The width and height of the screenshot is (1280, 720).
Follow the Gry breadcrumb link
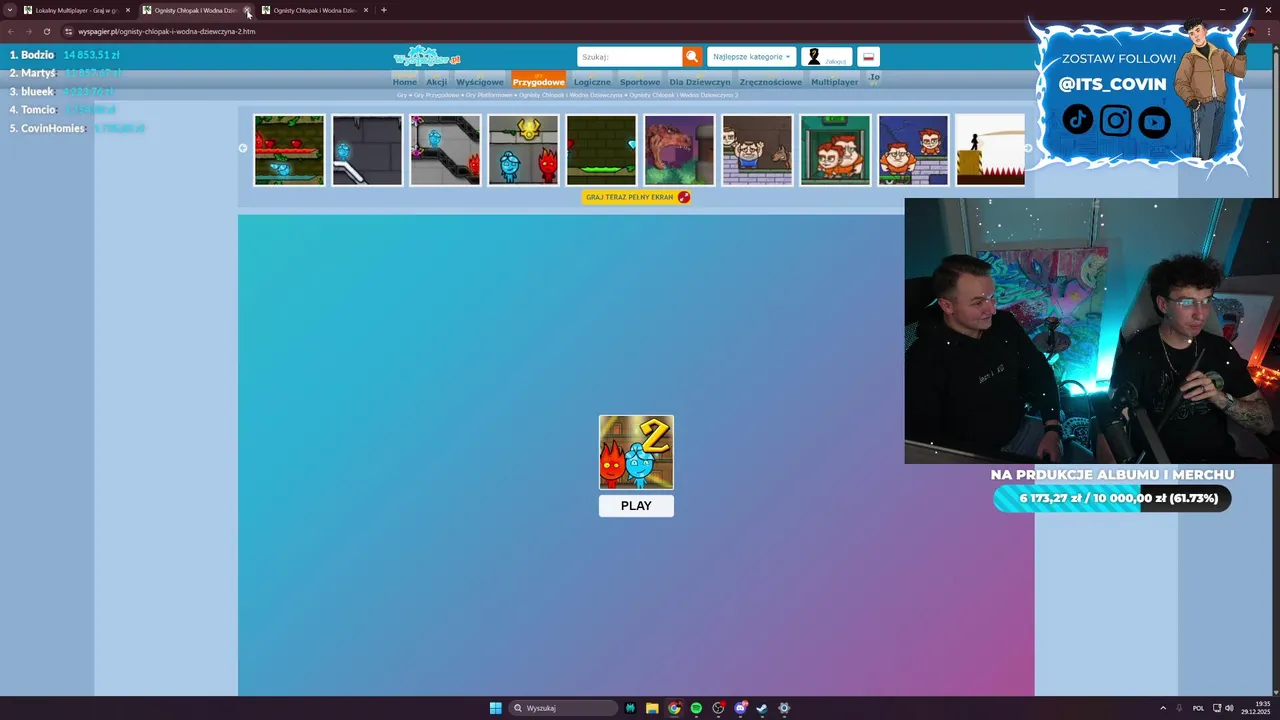point(402,95)
